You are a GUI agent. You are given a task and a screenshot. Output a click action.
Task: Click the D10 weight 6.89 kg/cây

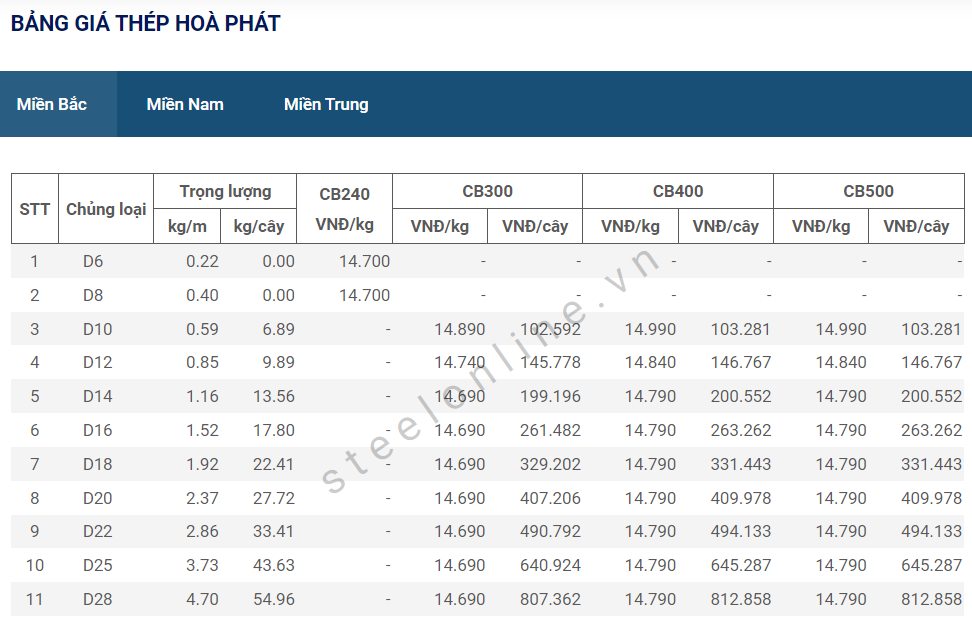[278, 329]
